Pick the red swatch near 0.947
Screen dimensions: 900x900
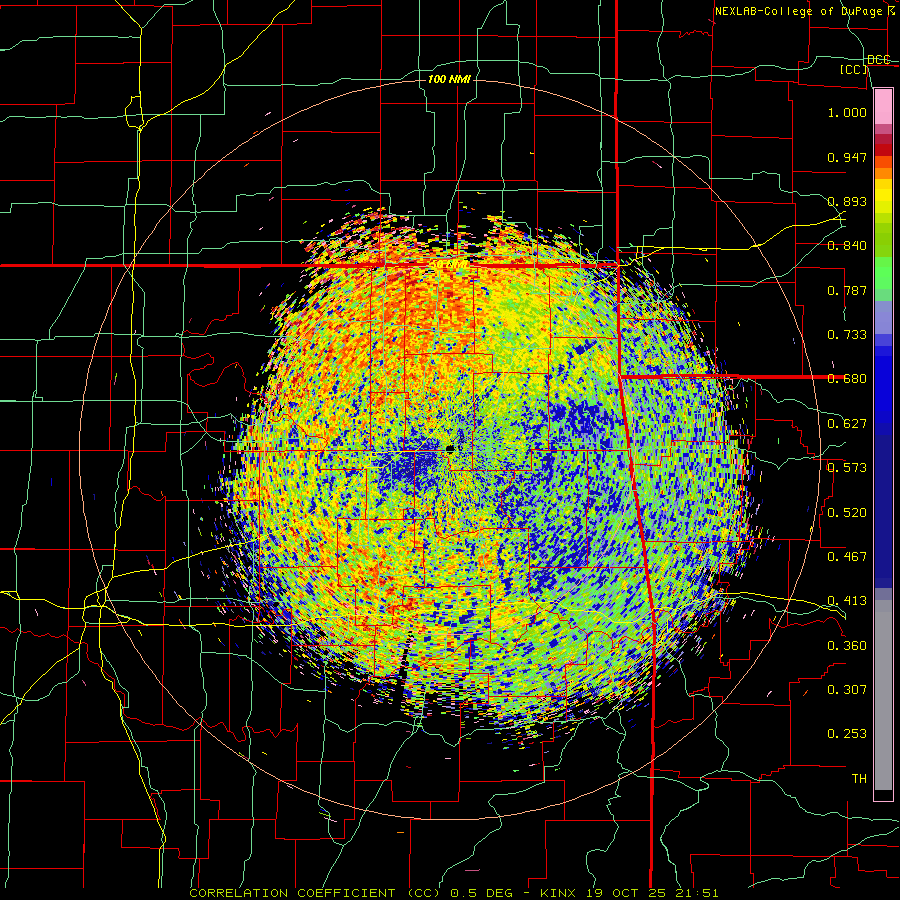[x=883, y=150]
